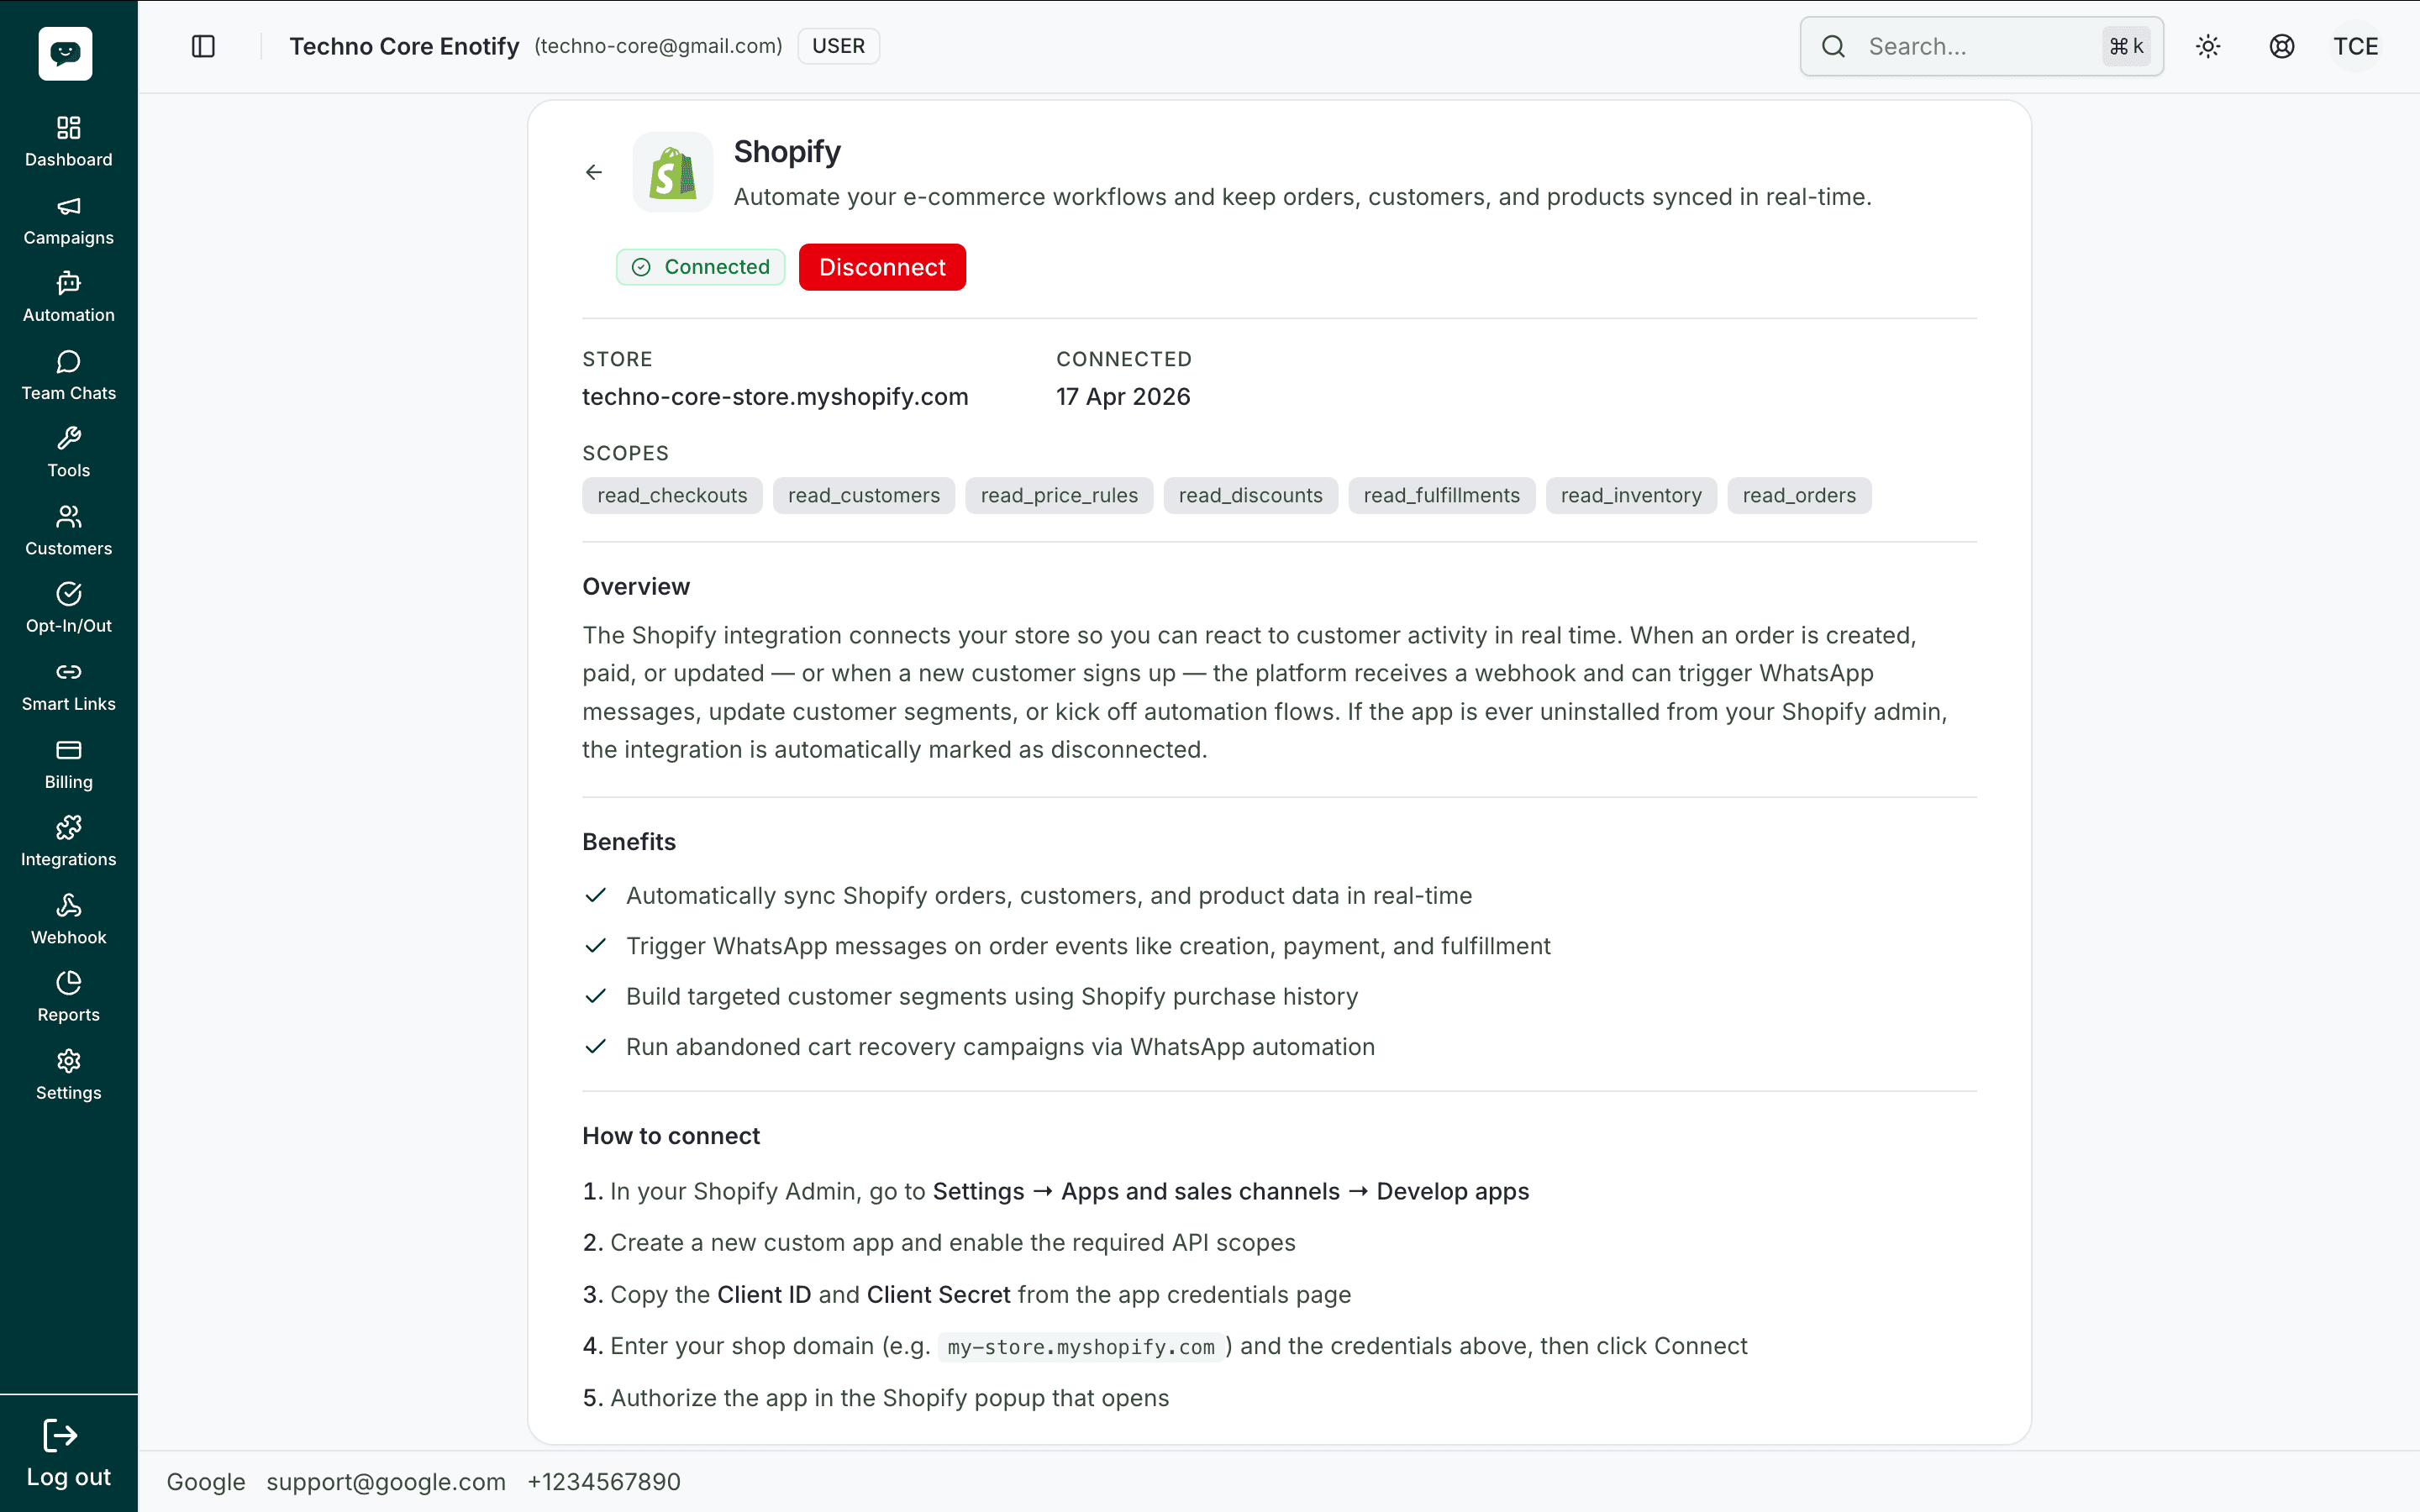Click the Log out icon
2420x1512 pixels.
click(60, 1436)
